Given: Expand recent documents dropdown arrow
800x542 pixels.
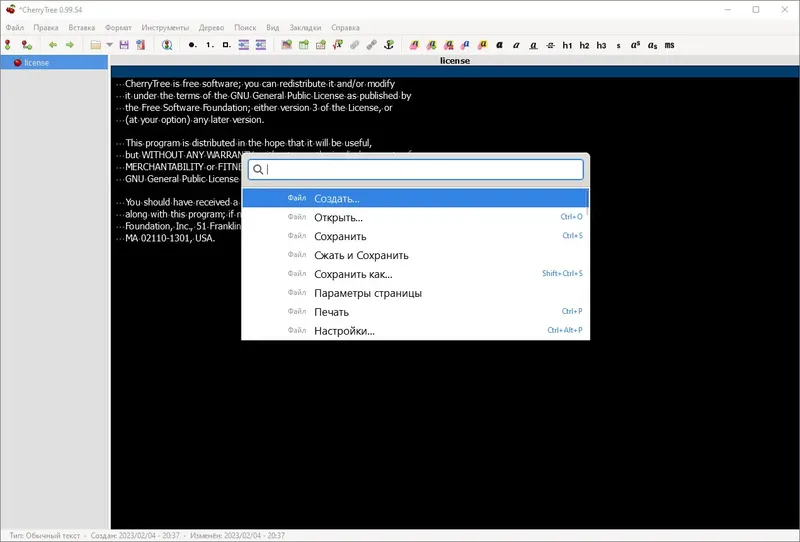Looking at the screenshot, I should [109, 45].
